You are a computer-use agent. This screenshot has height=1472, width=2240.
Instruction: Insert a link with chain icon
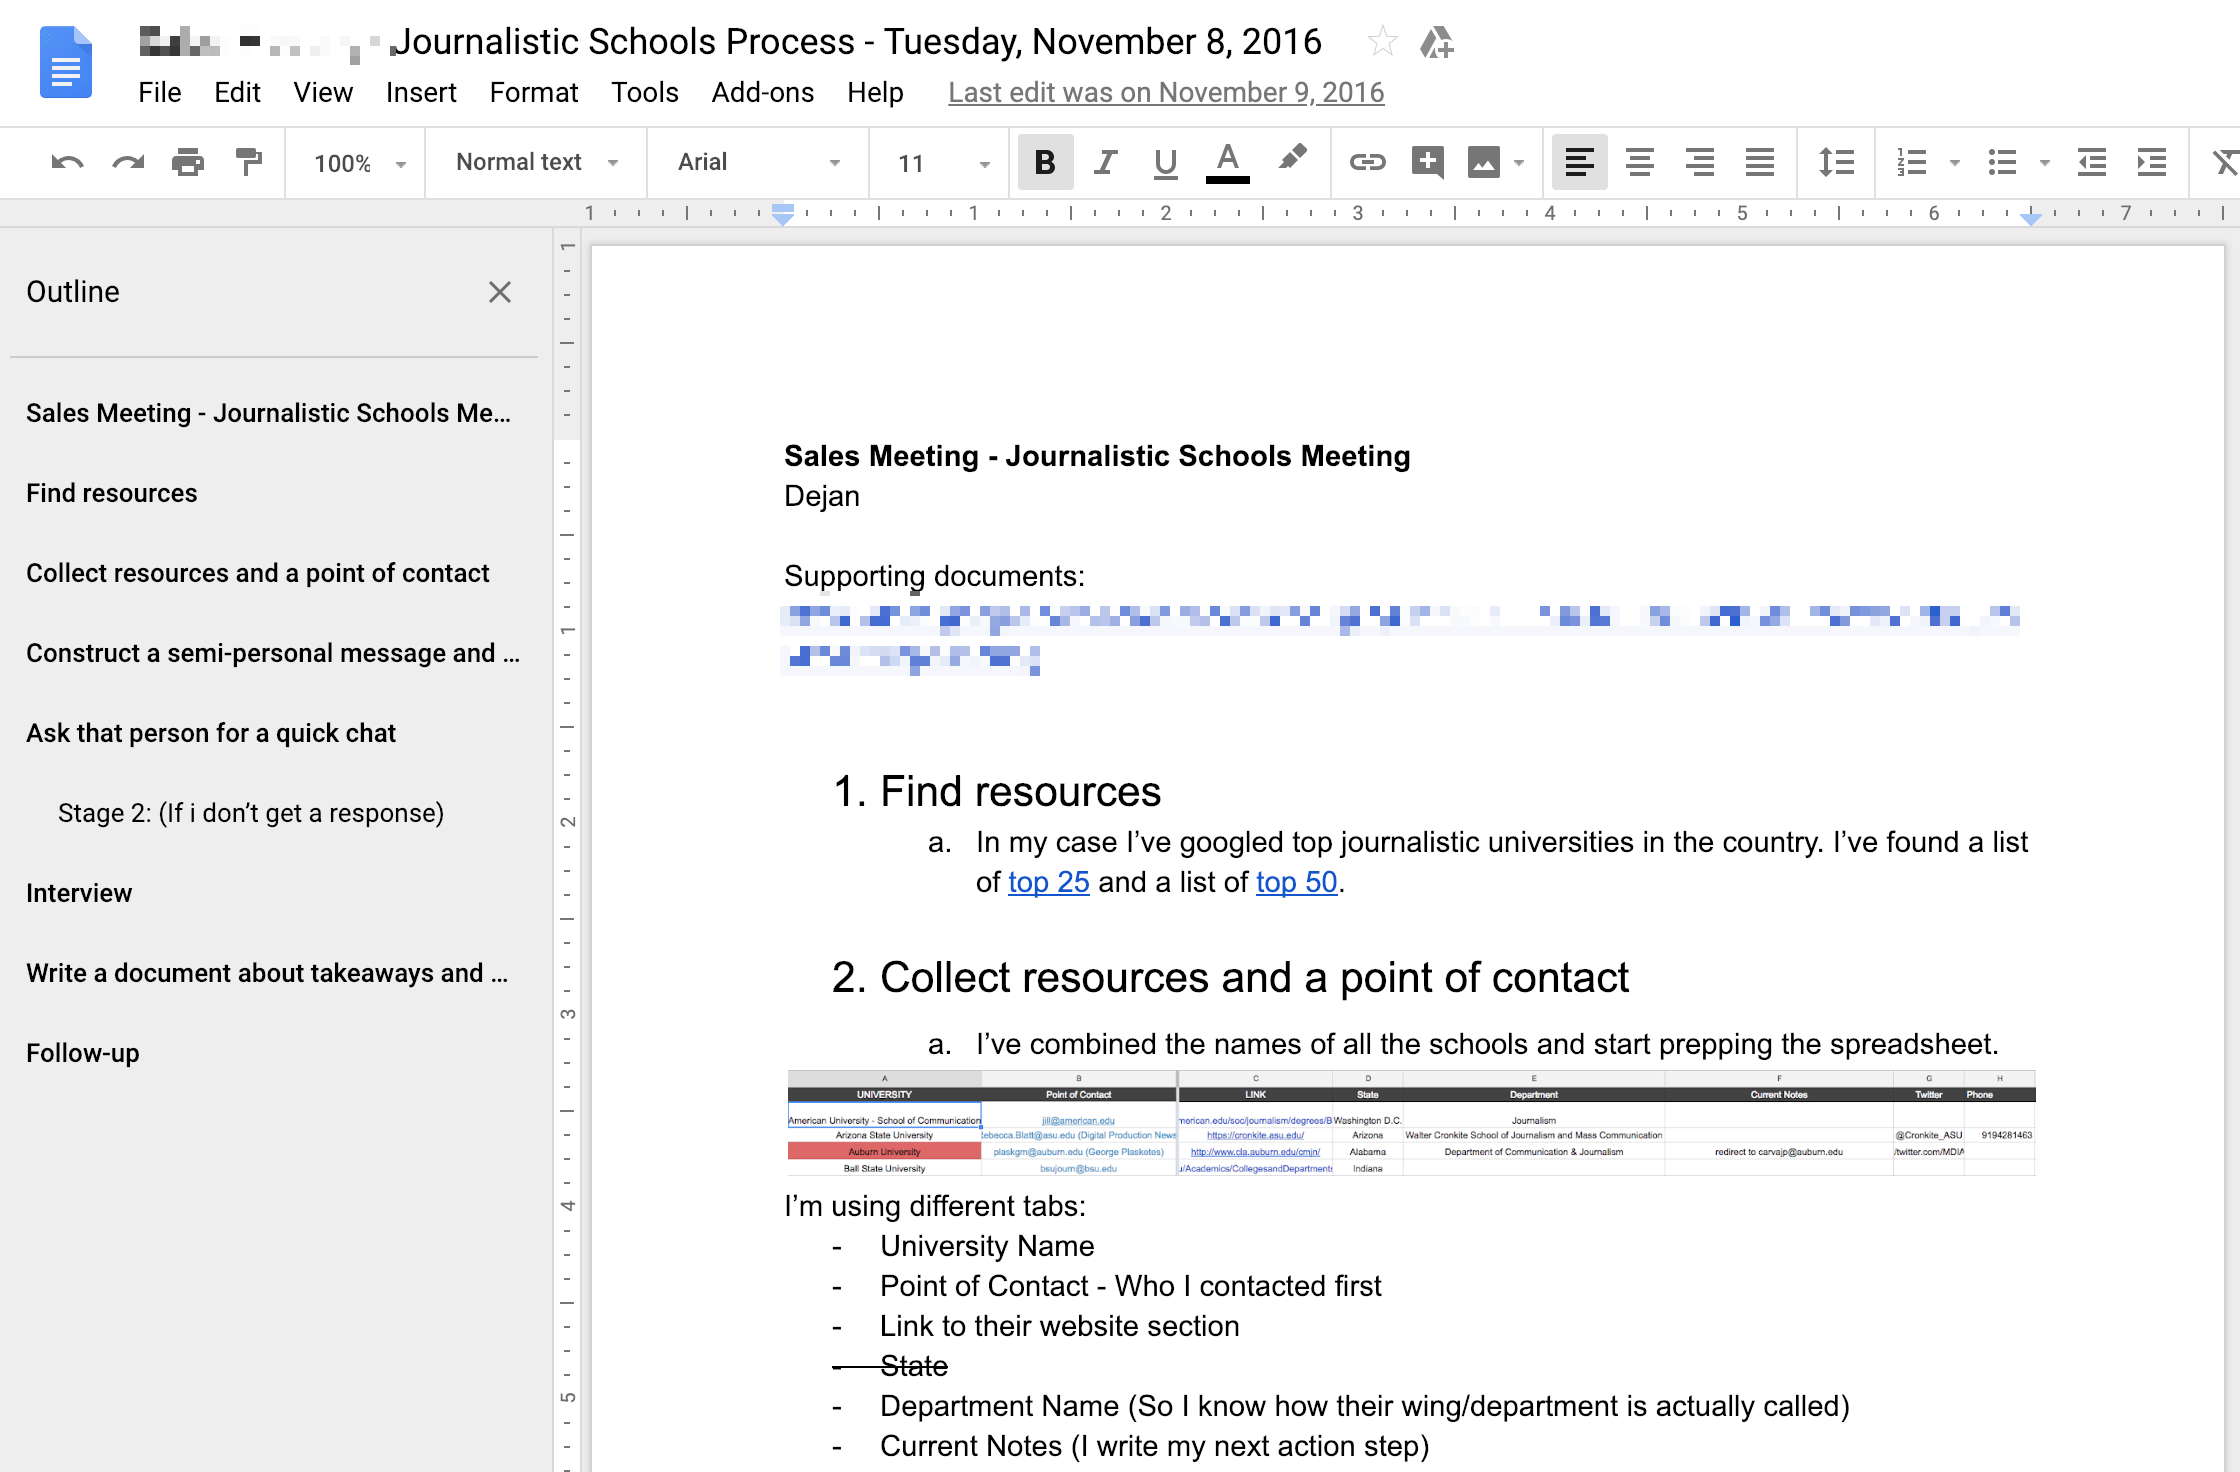[1367, 162]
